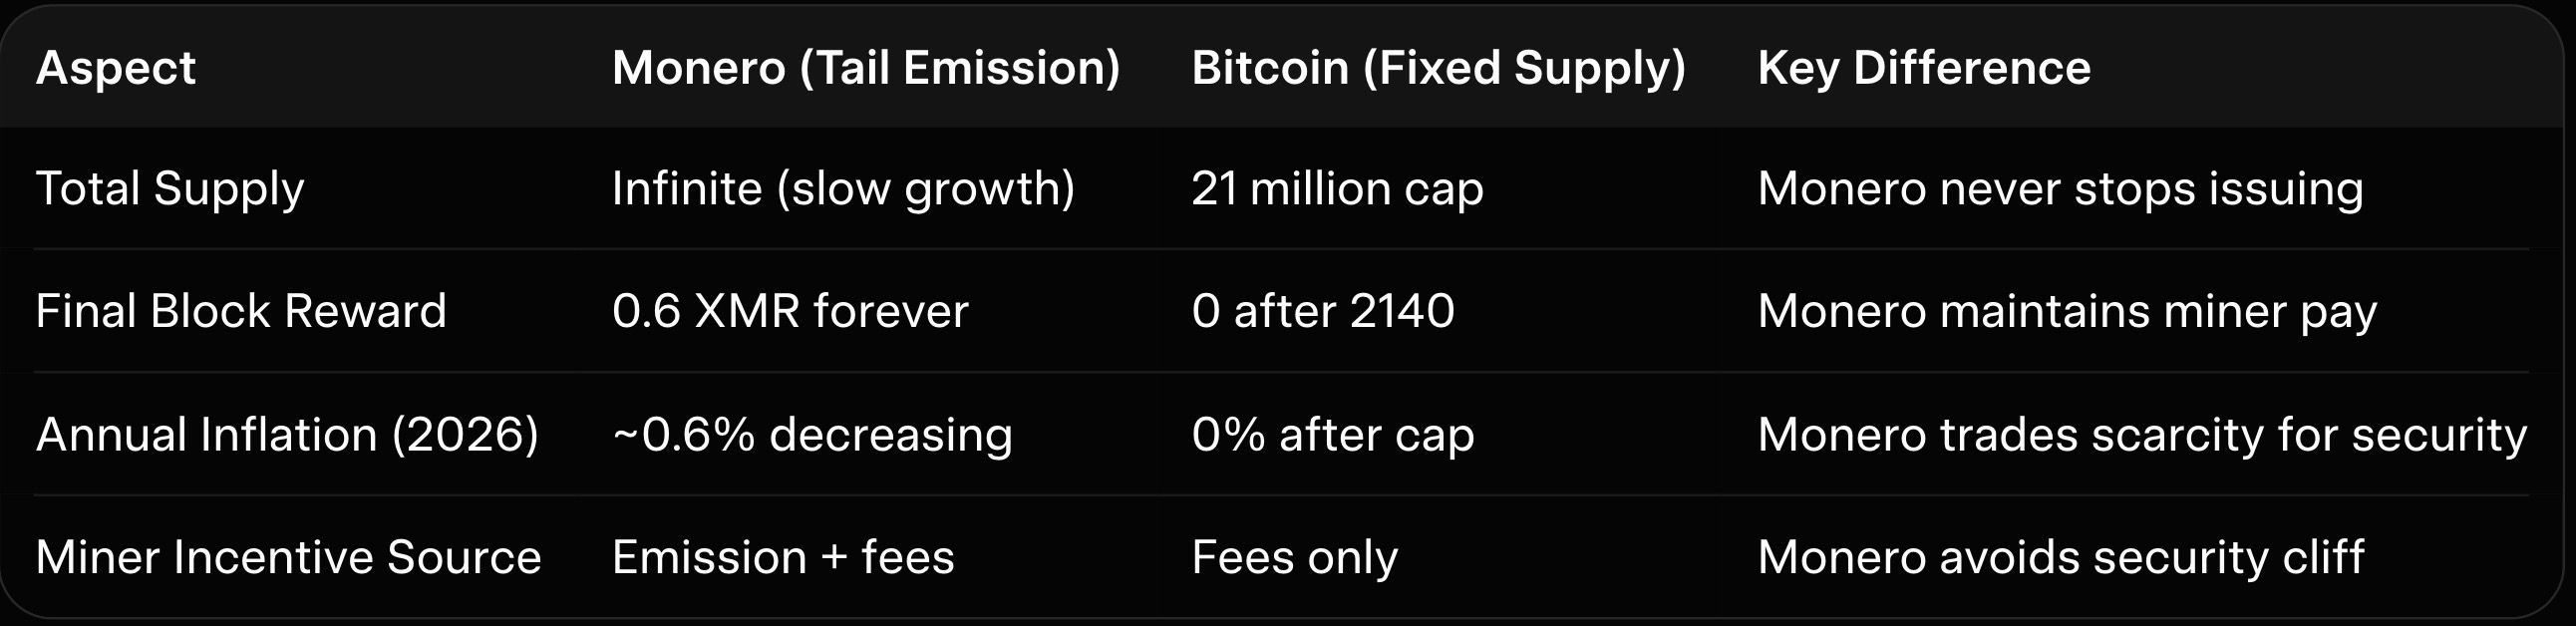Image resolution: width=2576 pixels, height=626 pixels.
Task: Click Monero trades scarcity for security cell
Action: [2142, 434]
